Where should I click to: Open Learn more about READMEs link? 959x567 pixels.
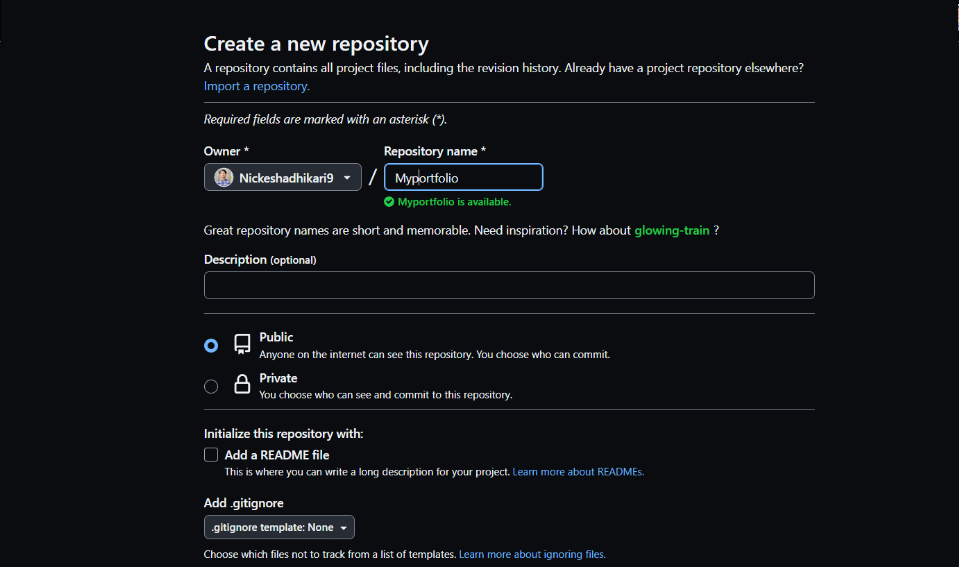[578, 472]
